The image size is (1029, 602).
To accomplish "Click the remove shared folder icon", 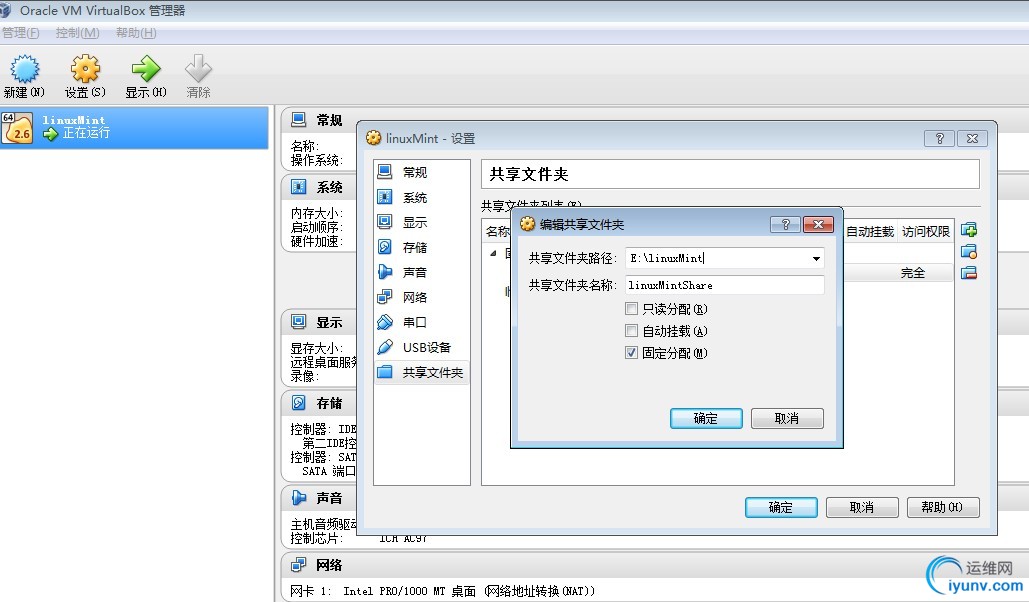I will (969, 273).
